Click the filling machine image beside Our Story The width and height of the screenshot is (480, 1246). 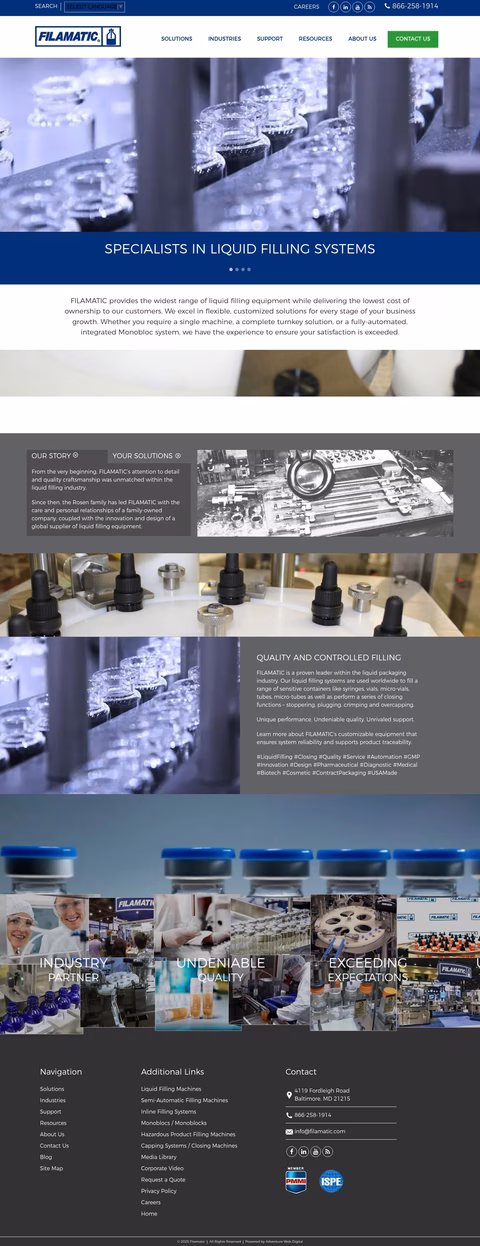coord(325,492)
